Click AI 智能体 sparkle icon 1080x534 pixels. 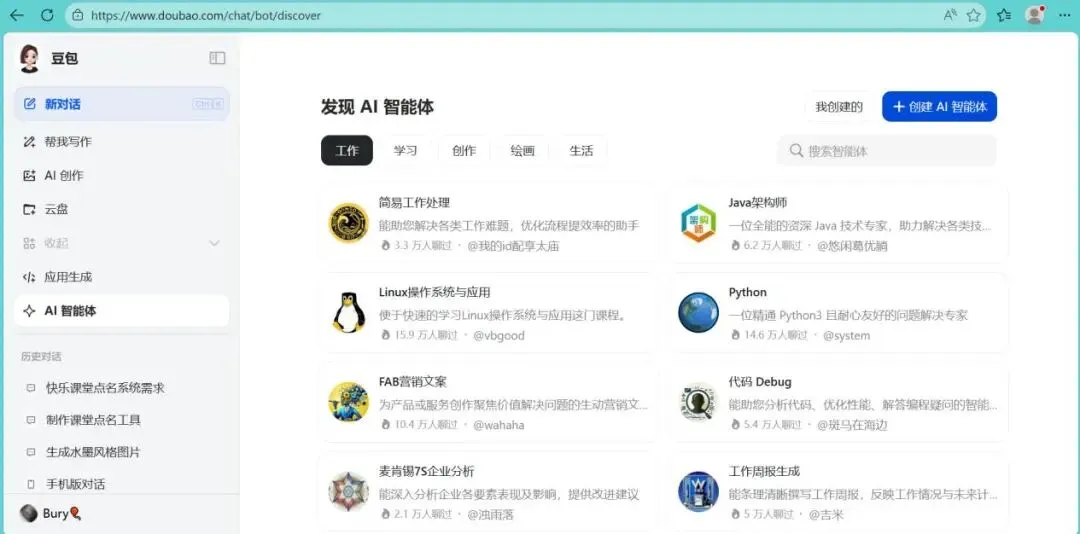click(29, 311)
